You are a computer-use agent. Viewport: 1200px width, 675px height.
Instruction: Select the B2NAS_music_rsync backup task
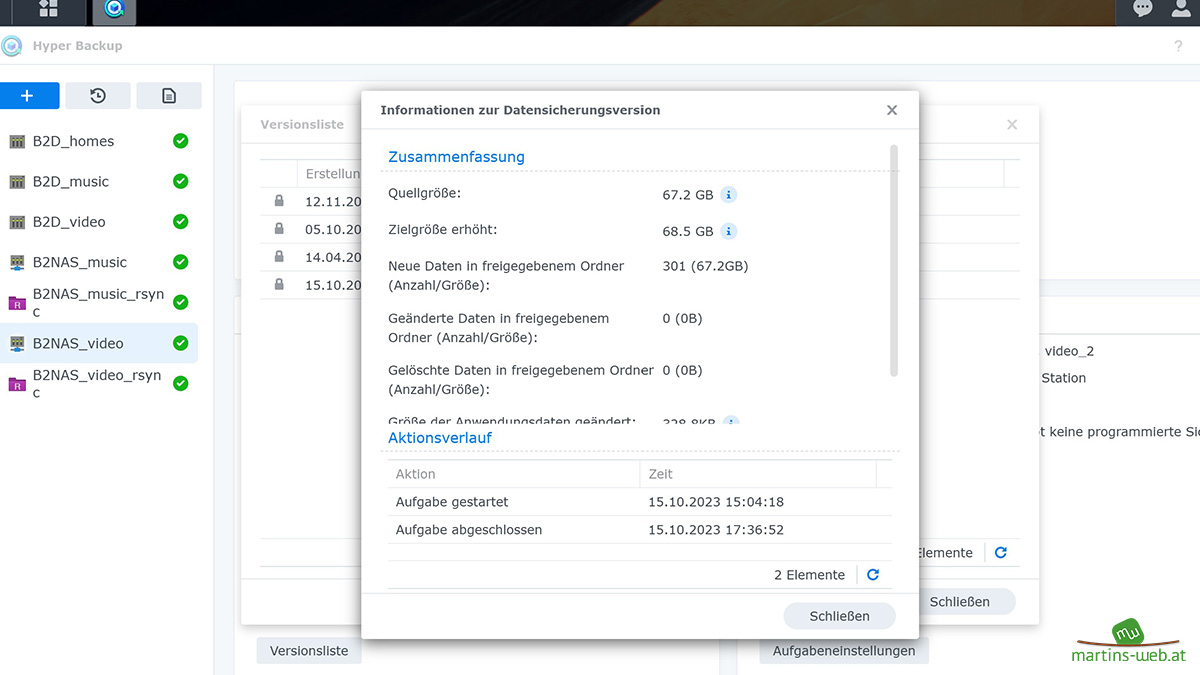(99, 302)
